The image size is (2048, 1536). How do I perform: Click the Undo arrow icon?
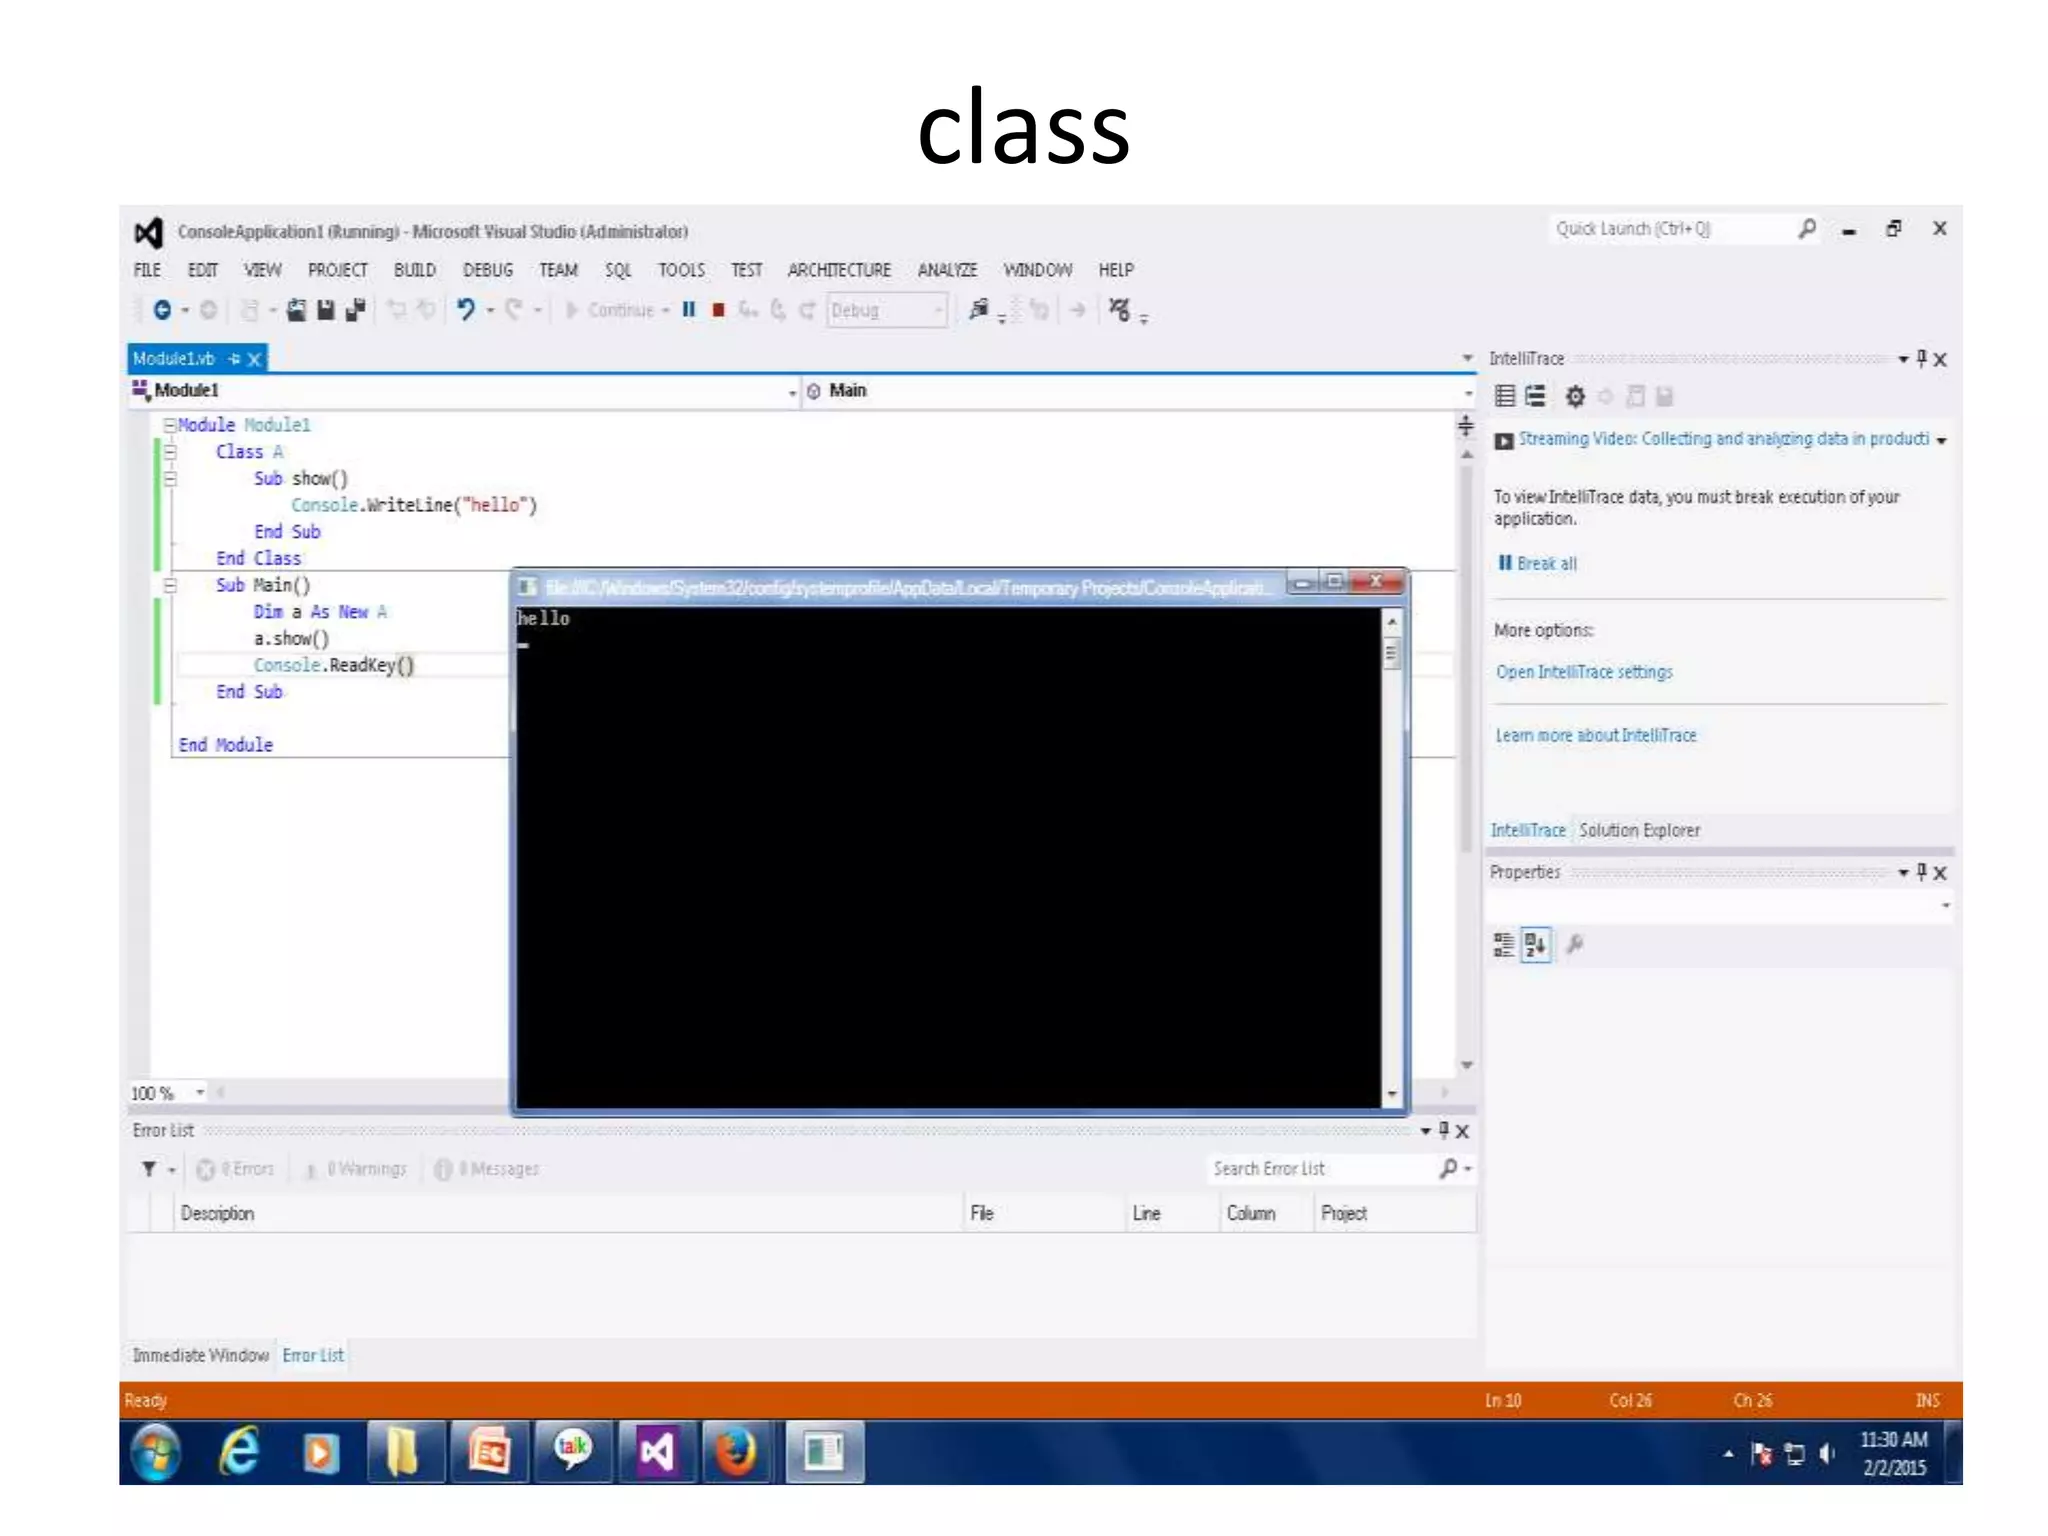click(465, 310)
